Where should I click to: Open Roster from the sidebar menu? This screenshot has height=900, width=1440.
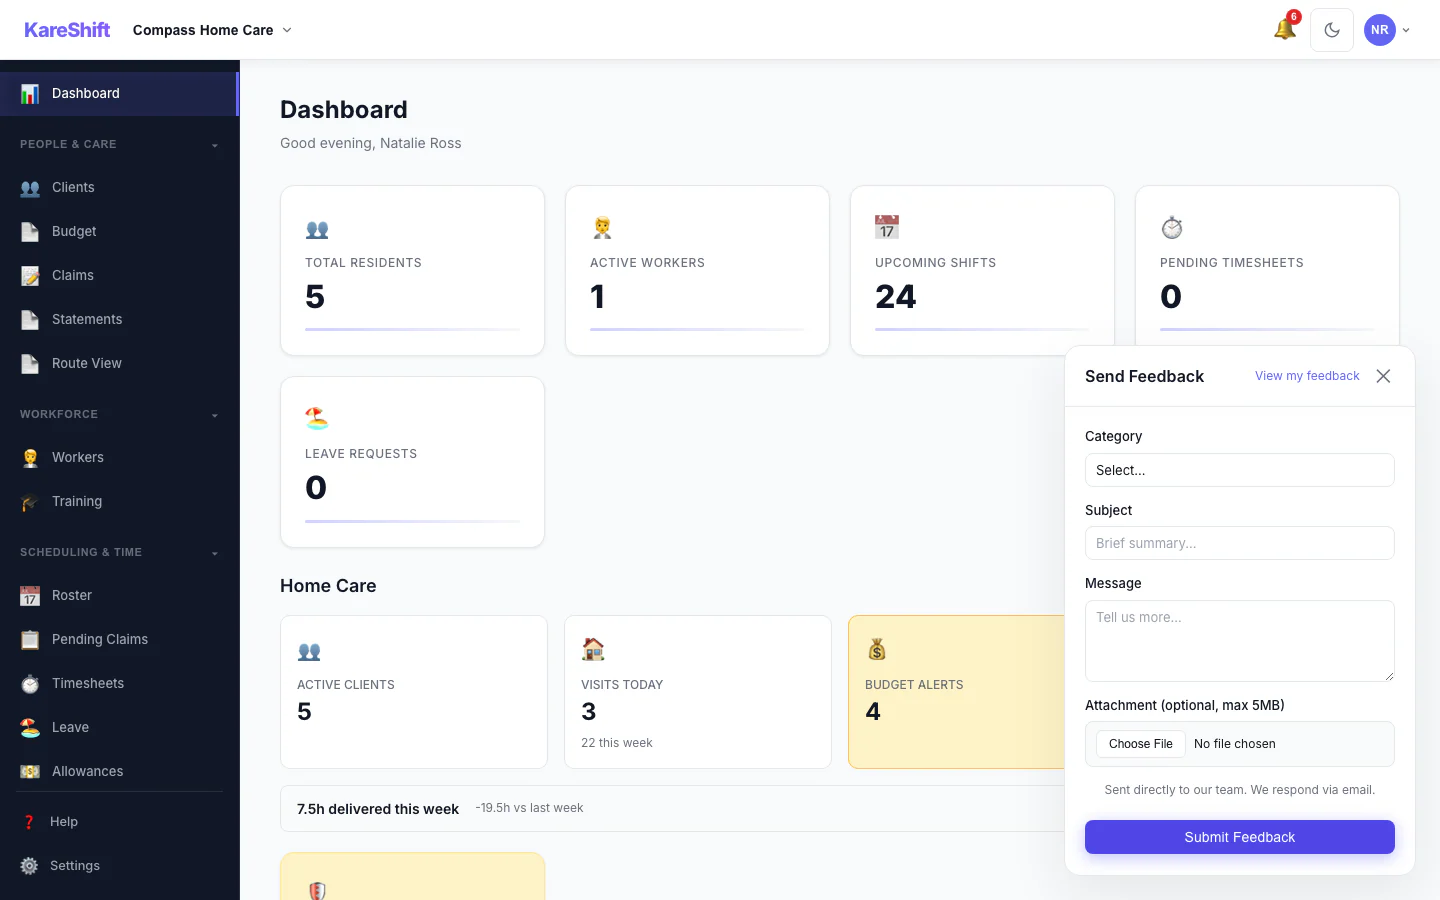(x=119, y=596)
